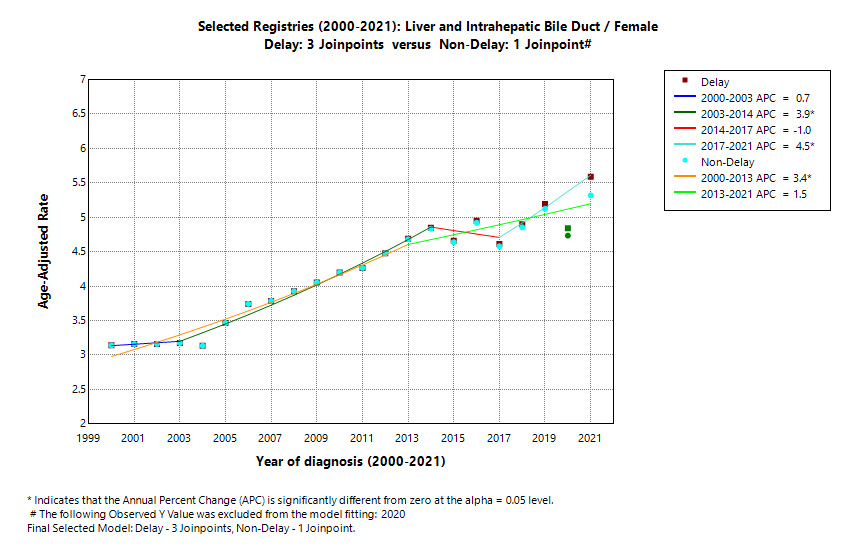The width and height of the screenshot is (857, 554).
Task: Select the 2004 data point below the trend line
Action: (203, 346)
